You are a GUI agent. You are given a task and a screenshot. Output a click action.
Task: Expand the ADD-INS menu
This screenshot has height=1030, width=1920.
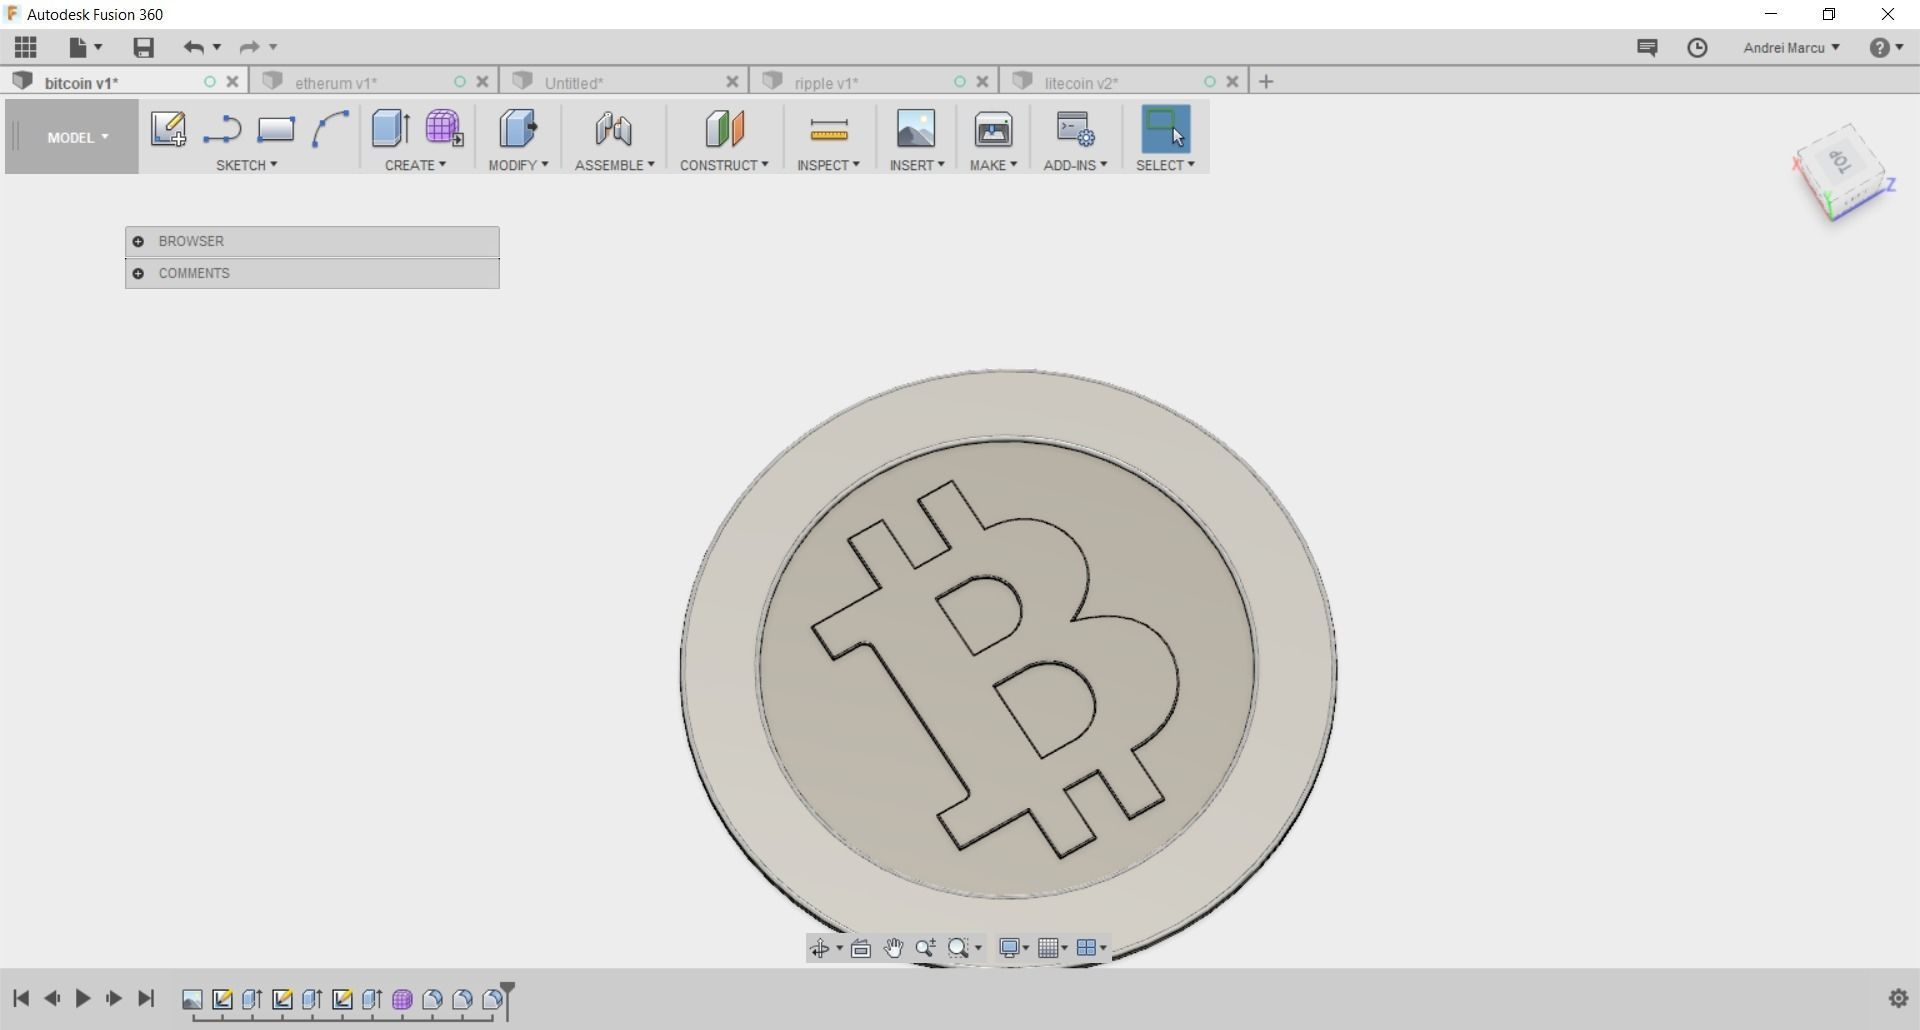pyautogui.click(x=1075, y=165)
